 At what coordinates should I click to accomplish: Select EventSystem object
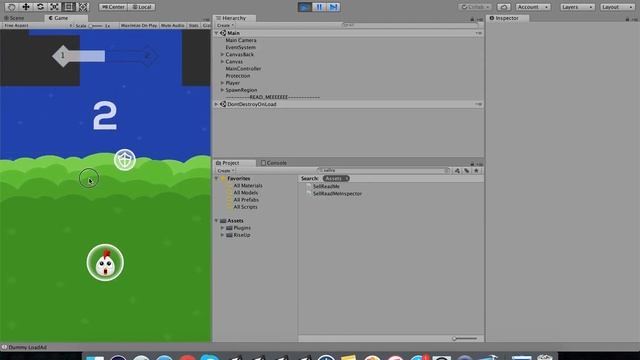click(x=240, y=47)
